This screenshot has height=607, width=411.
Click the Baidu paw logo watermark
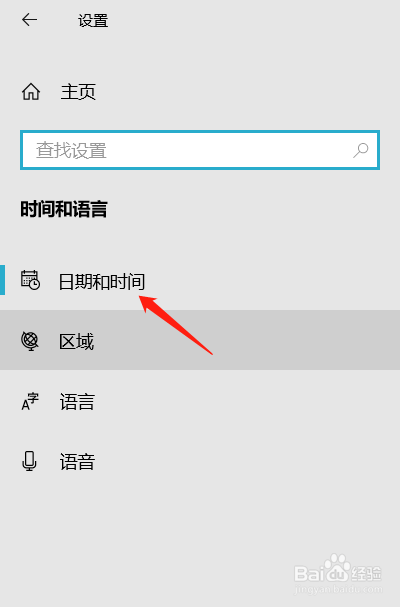coord(337,568)
